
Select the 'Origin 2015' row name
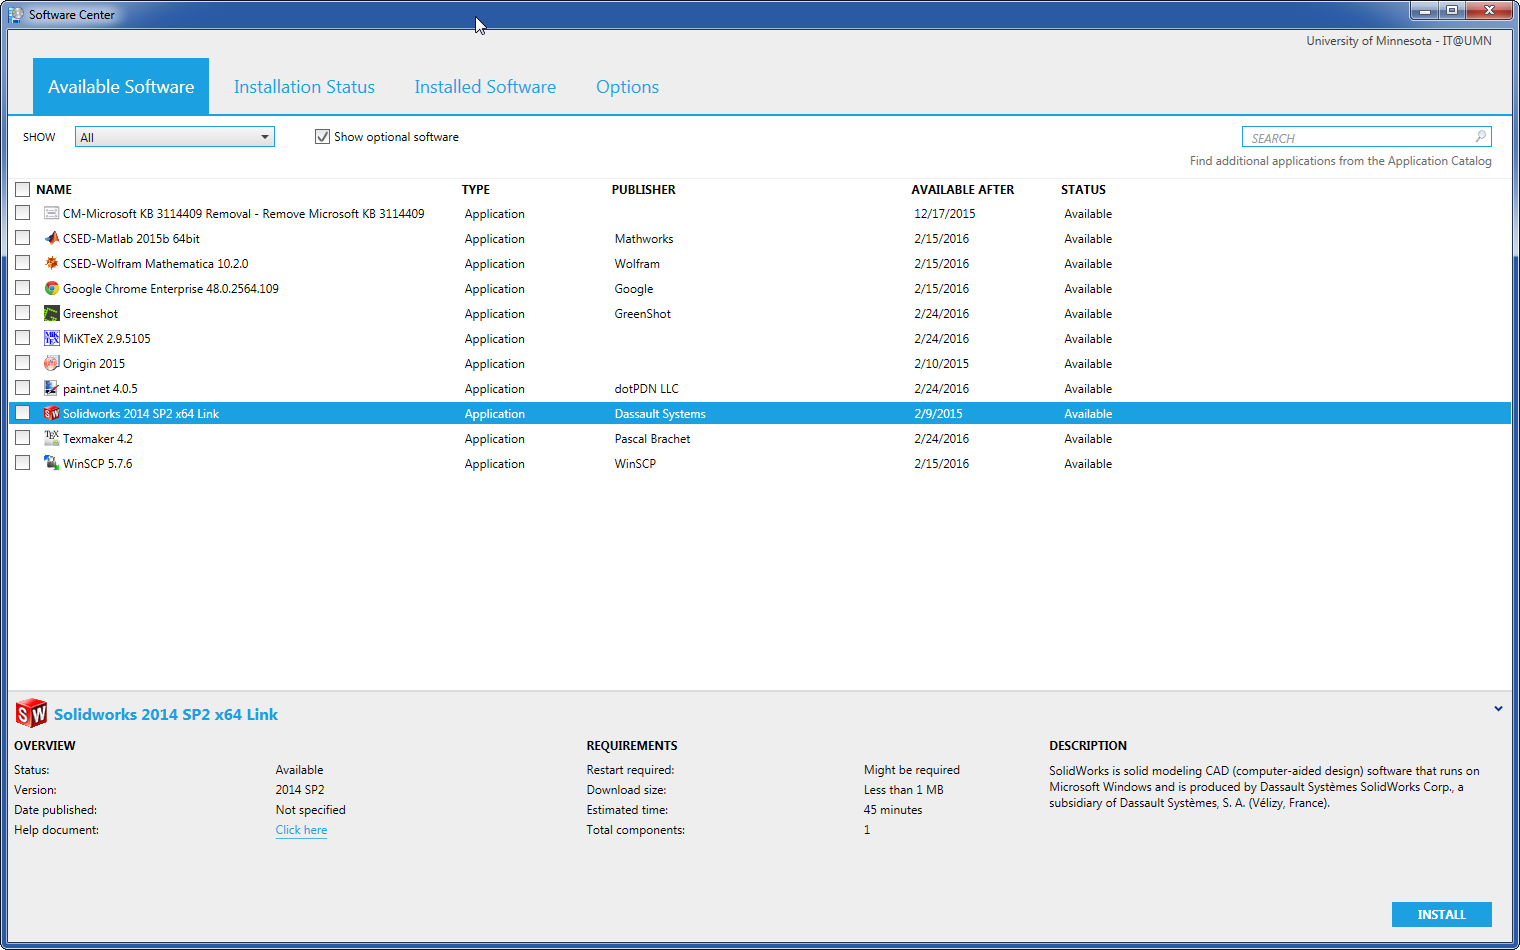[94, 364]
